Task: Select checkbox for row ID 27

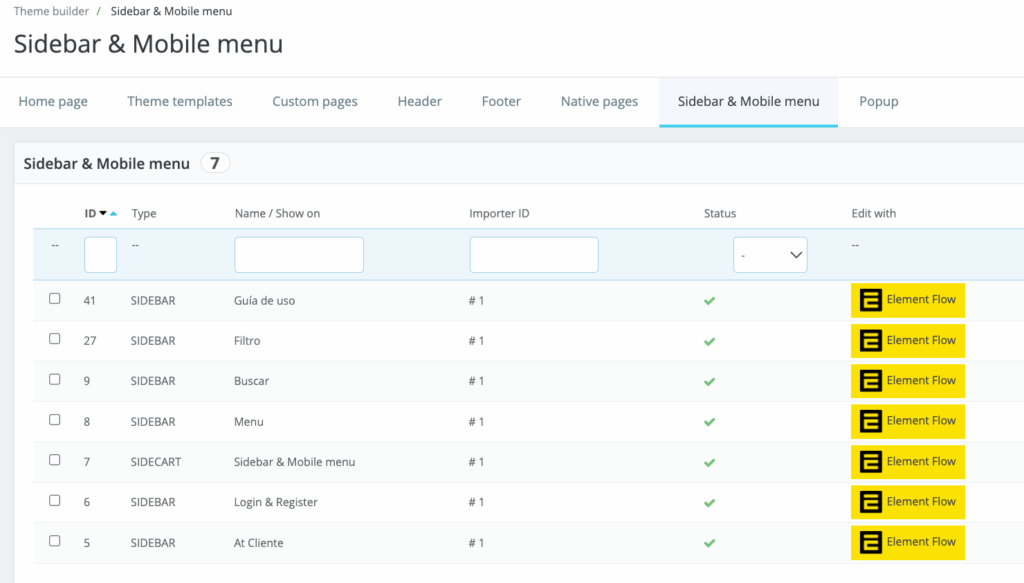Action: pos(55,339)
